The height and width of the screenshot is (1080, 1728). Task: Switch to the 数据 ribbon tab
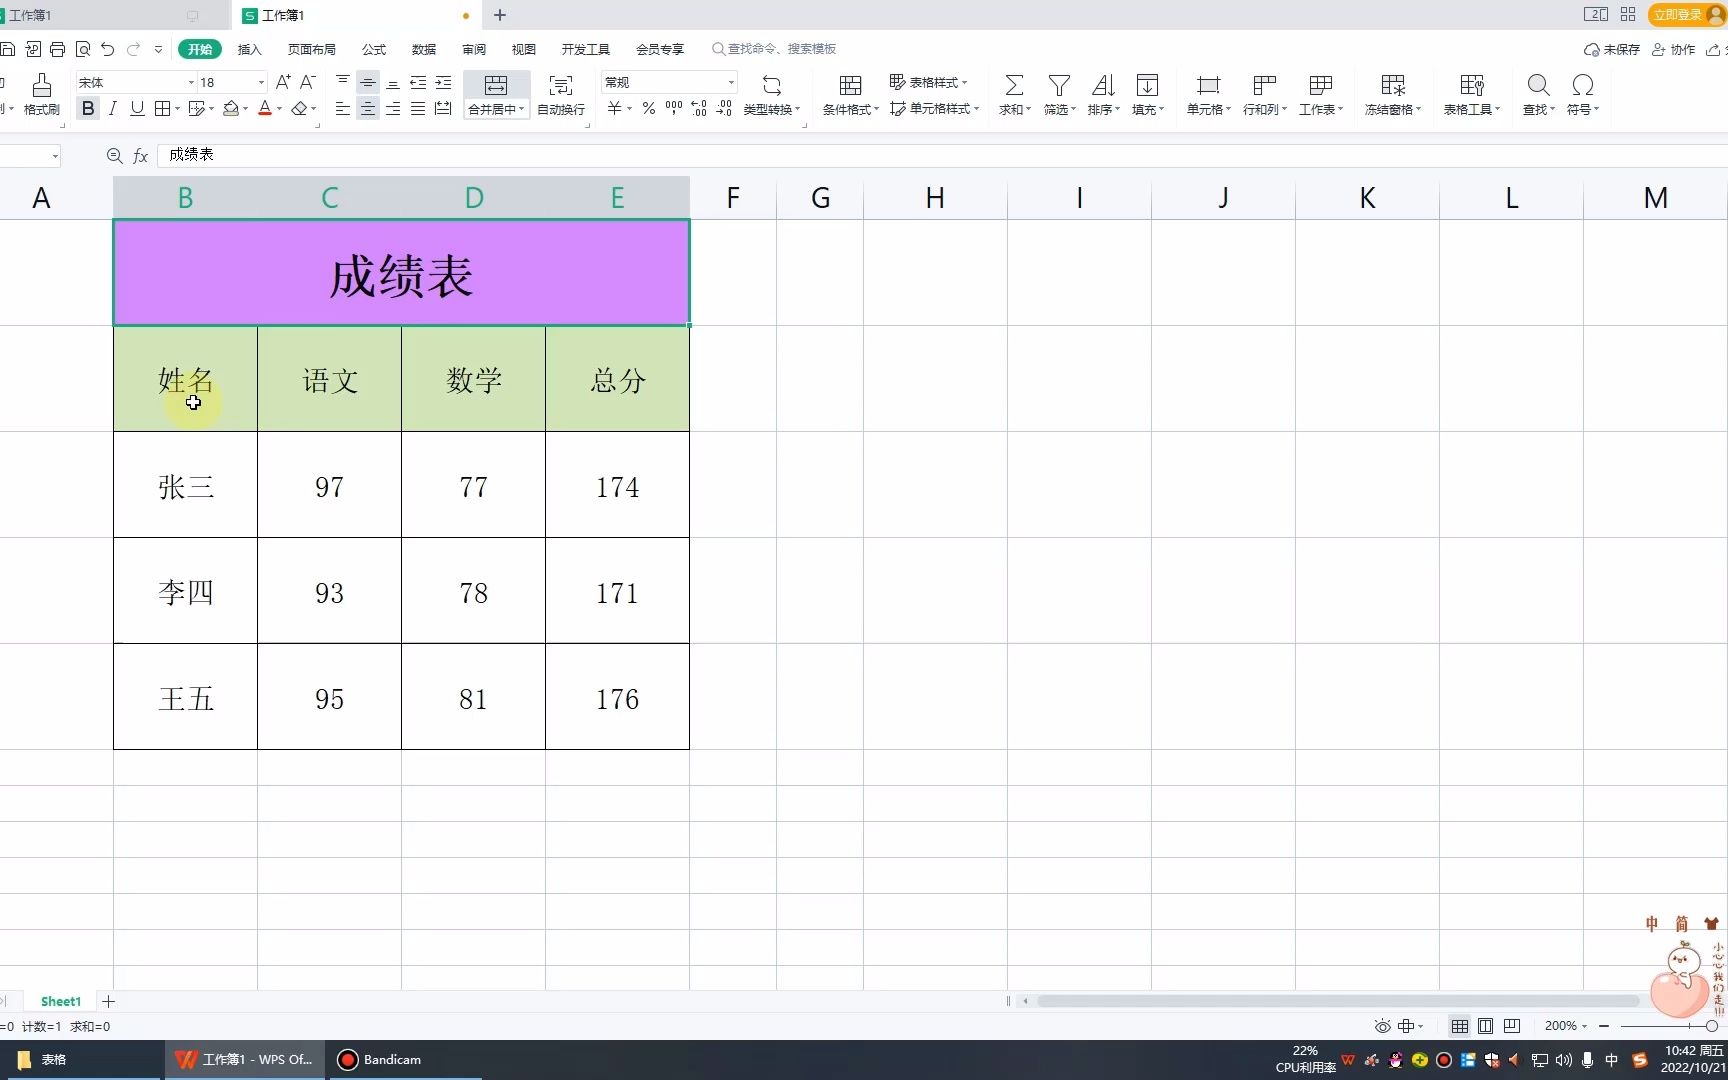pyautogui.click(x=422, y=48)
